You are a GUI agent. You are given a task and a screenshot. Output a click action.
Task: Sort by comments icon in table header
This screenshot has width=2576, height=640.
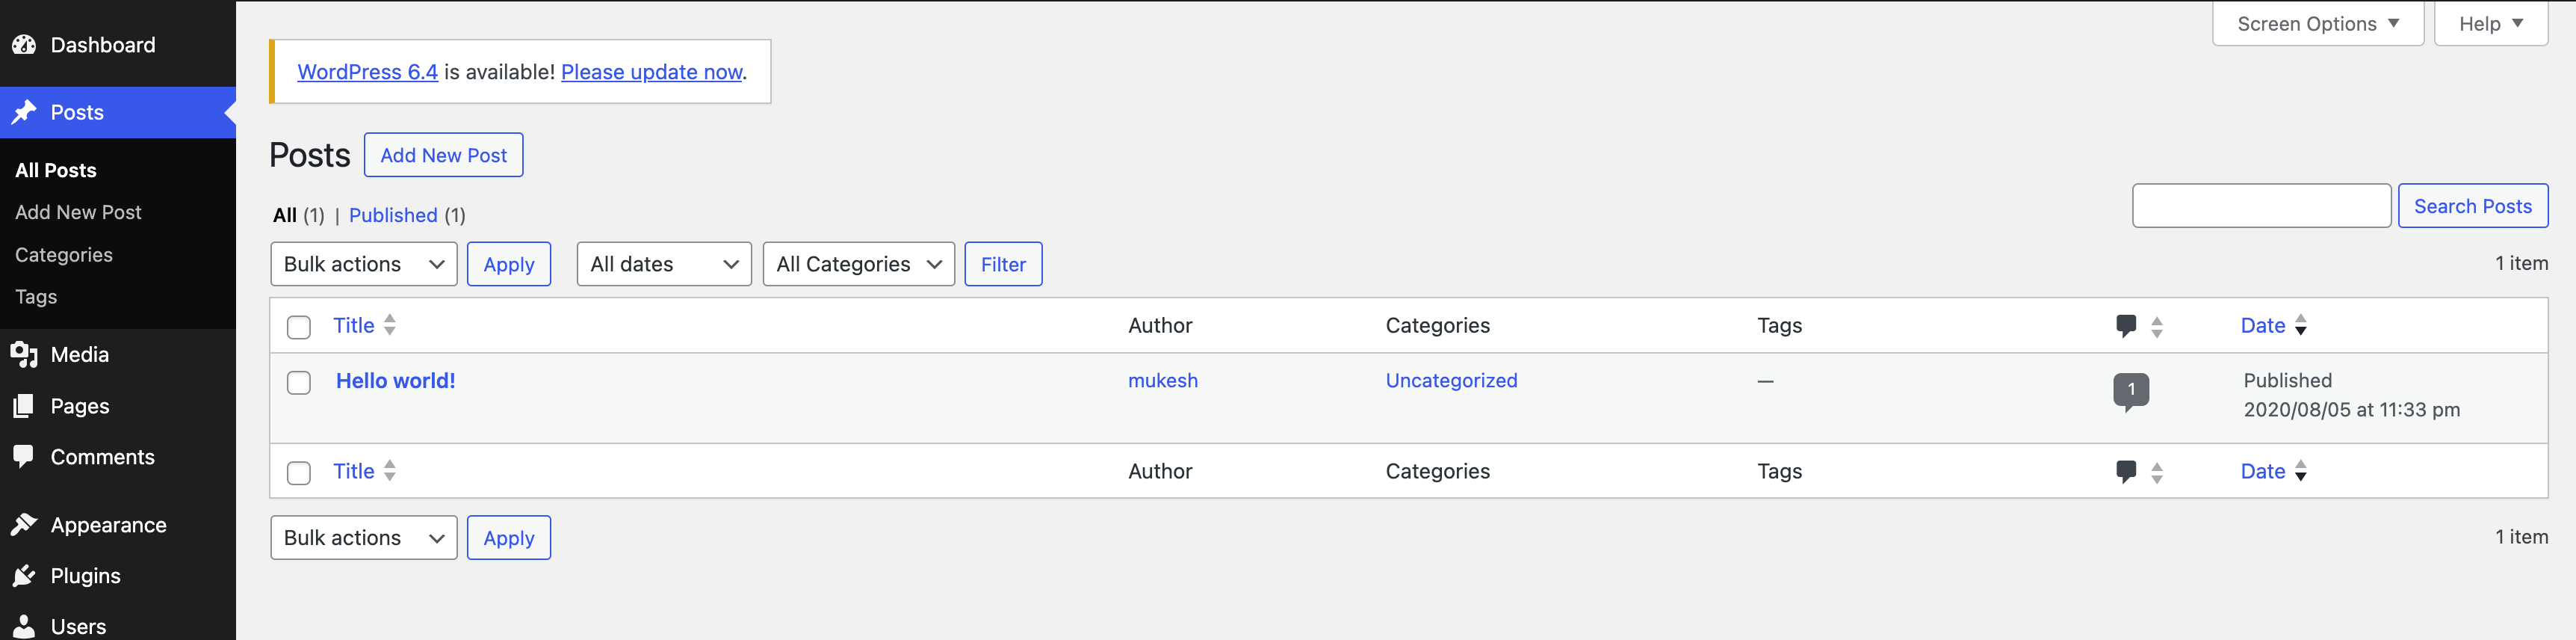pyautogui.click(x=2127, y=326)
